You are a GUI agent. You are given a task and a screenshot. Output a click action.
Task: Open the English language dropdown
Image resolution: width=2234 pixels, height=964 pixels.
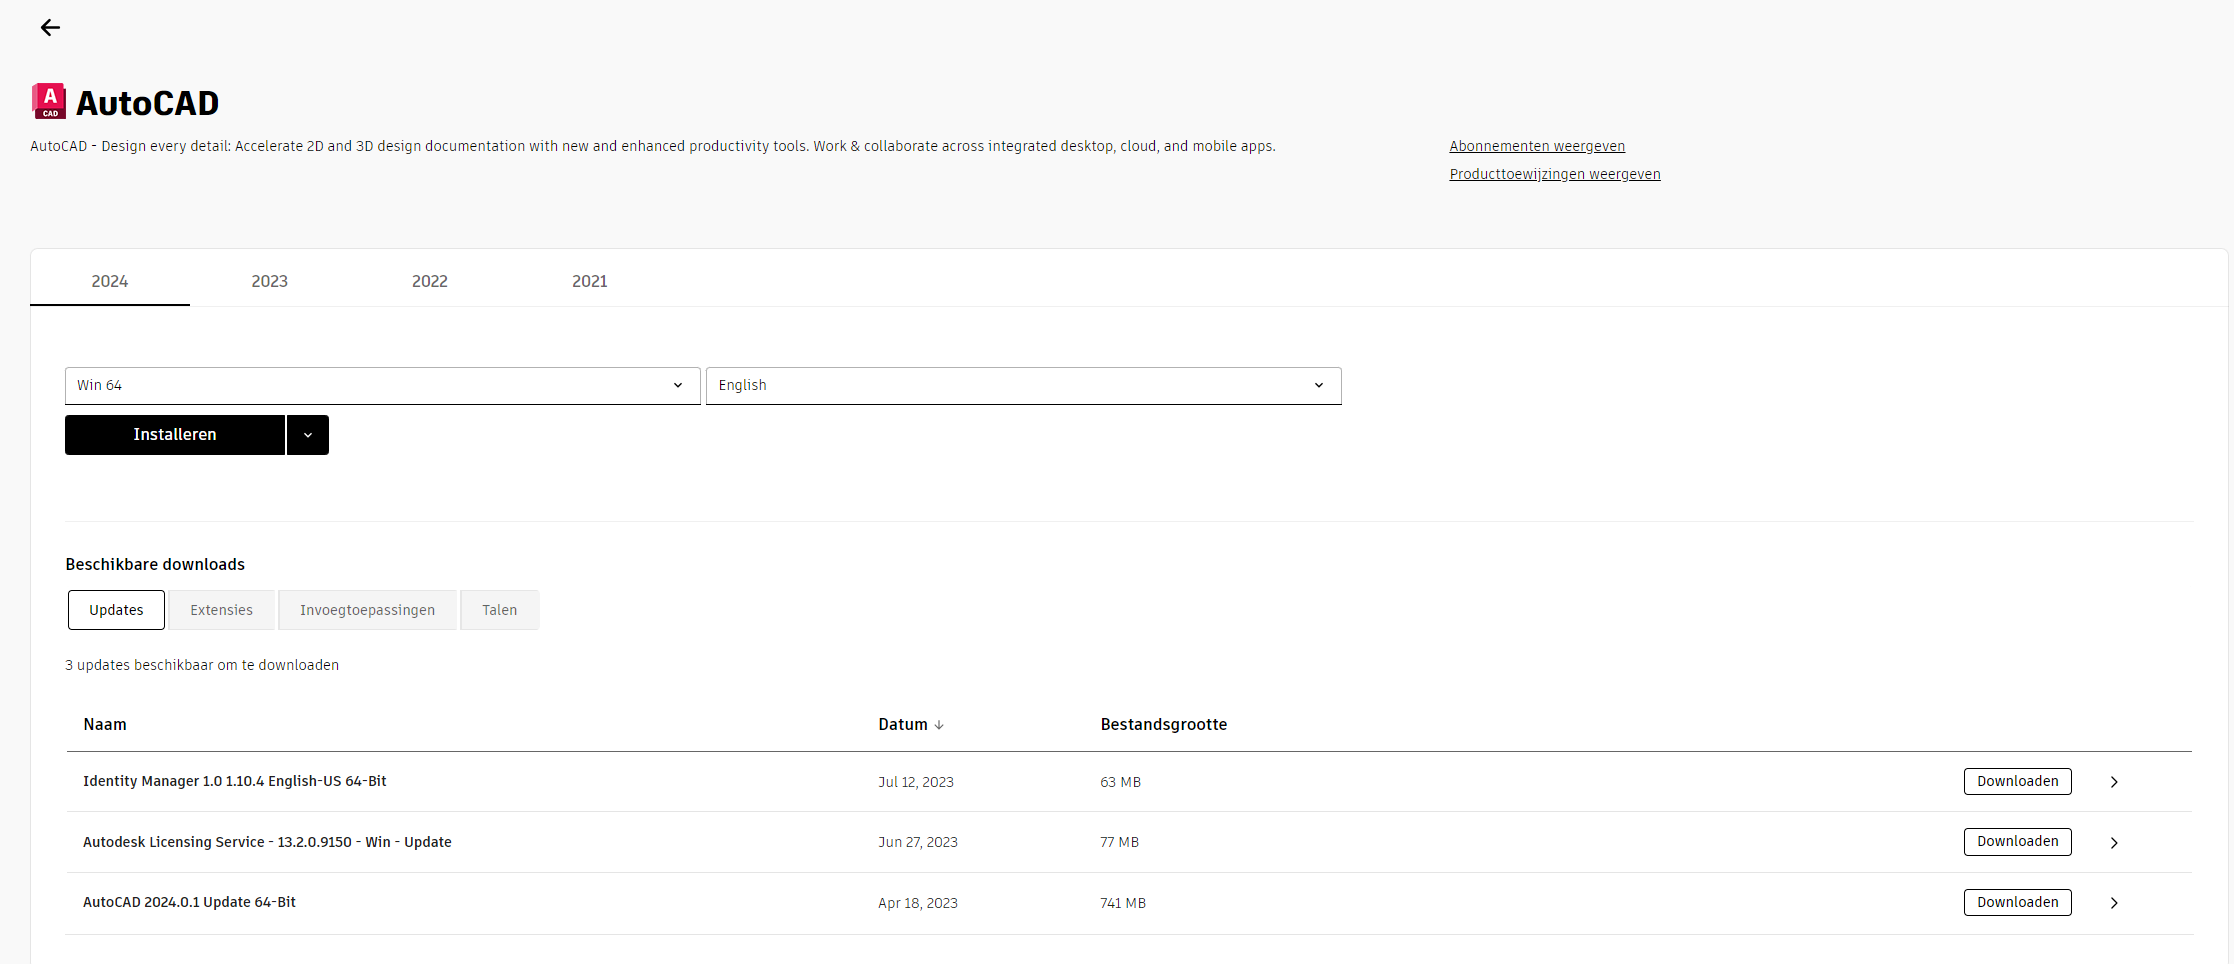coord(1023,386)
